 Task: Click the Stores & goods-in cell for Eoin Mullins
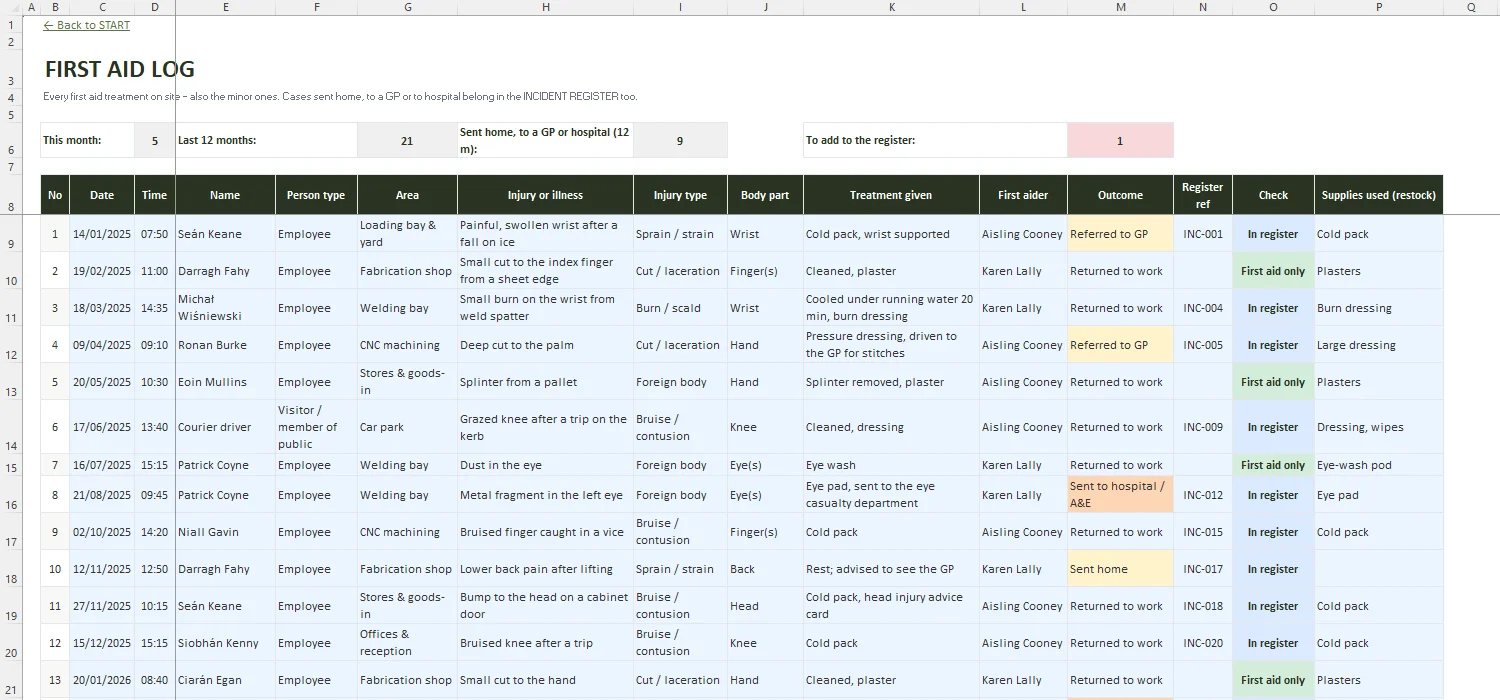(x=407, y=382)
